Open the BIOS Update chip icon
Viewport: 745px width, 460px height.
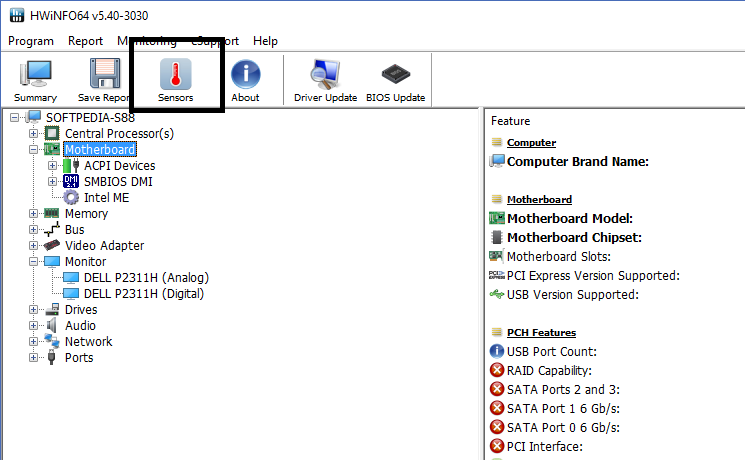coord(395,80)
